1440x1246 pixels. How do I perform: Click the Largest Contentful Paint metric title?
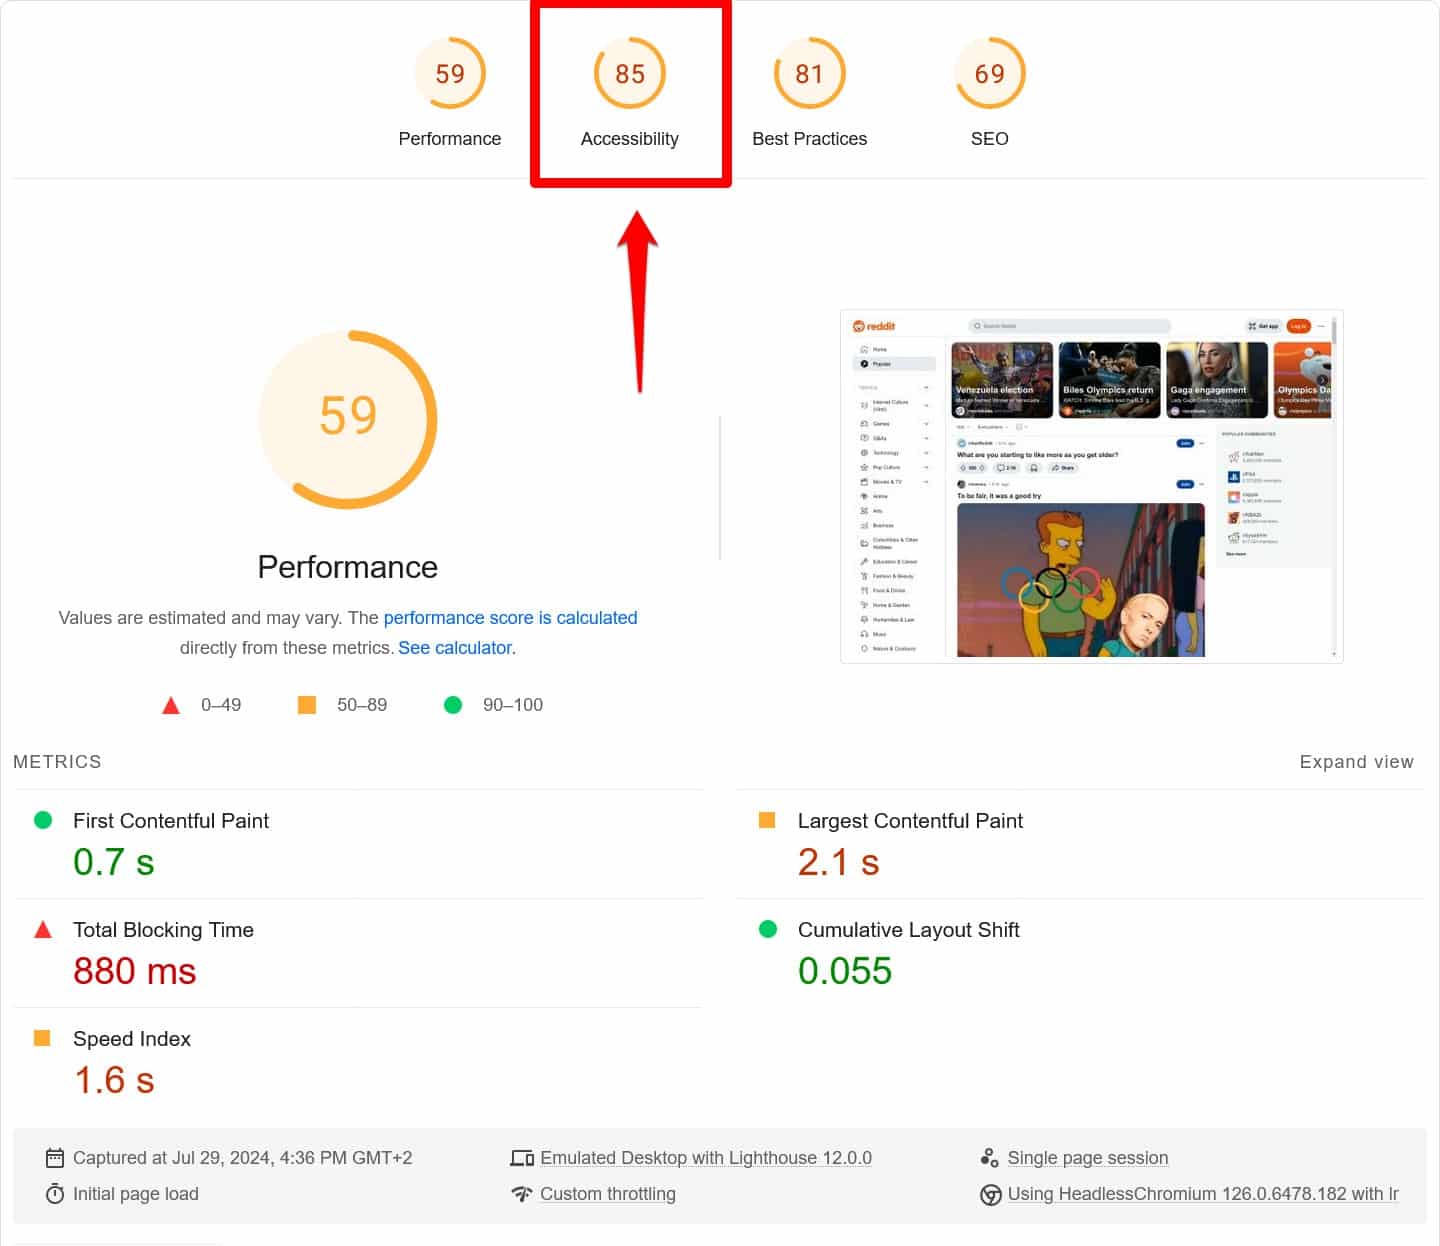pyautogui.click(x=910, y=821)
